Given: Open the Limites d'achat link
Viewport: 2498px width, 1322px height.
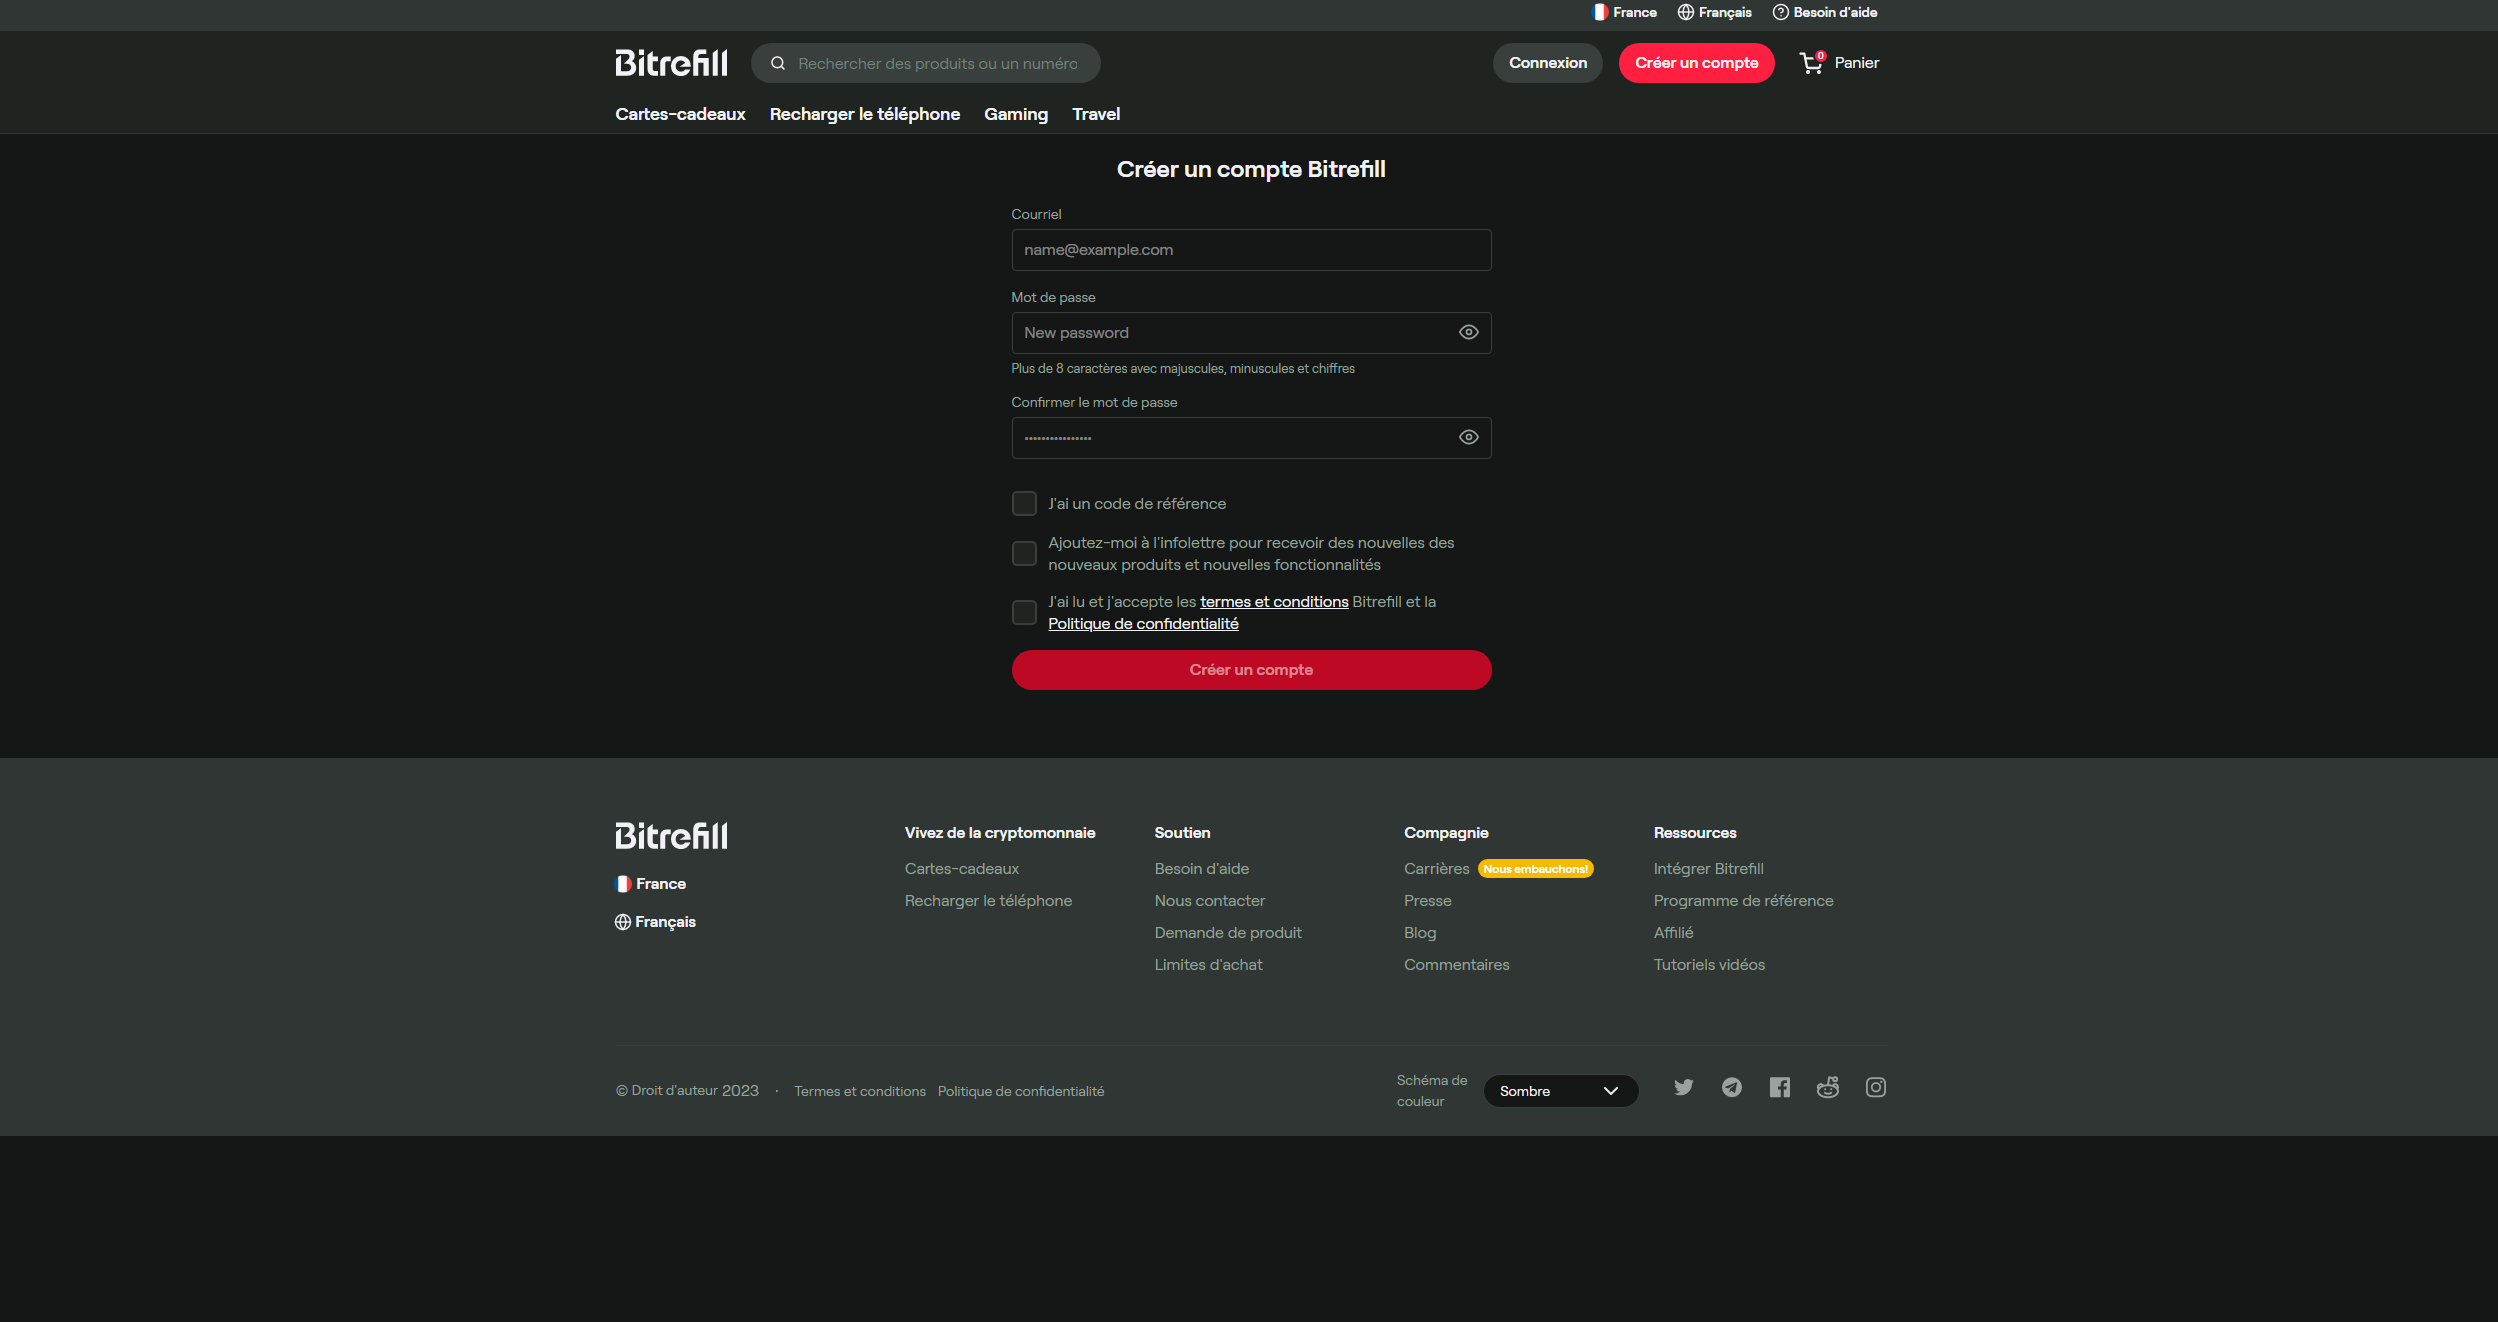Looking at the screenshot, I should [x=1209, y=965].
